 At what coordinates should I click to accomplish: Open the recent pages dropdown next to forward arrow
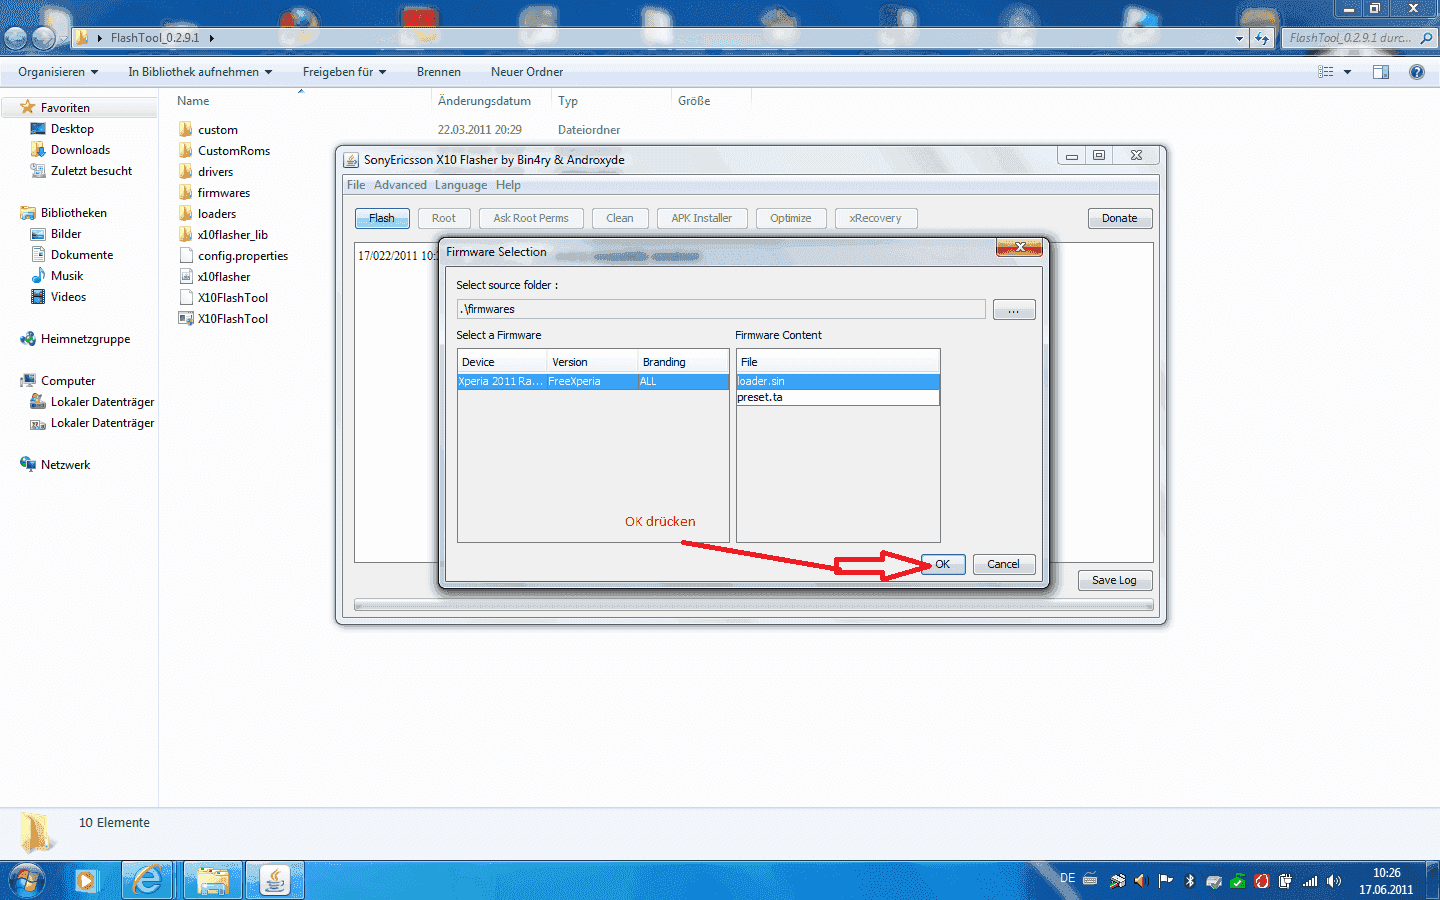point(63,39)
